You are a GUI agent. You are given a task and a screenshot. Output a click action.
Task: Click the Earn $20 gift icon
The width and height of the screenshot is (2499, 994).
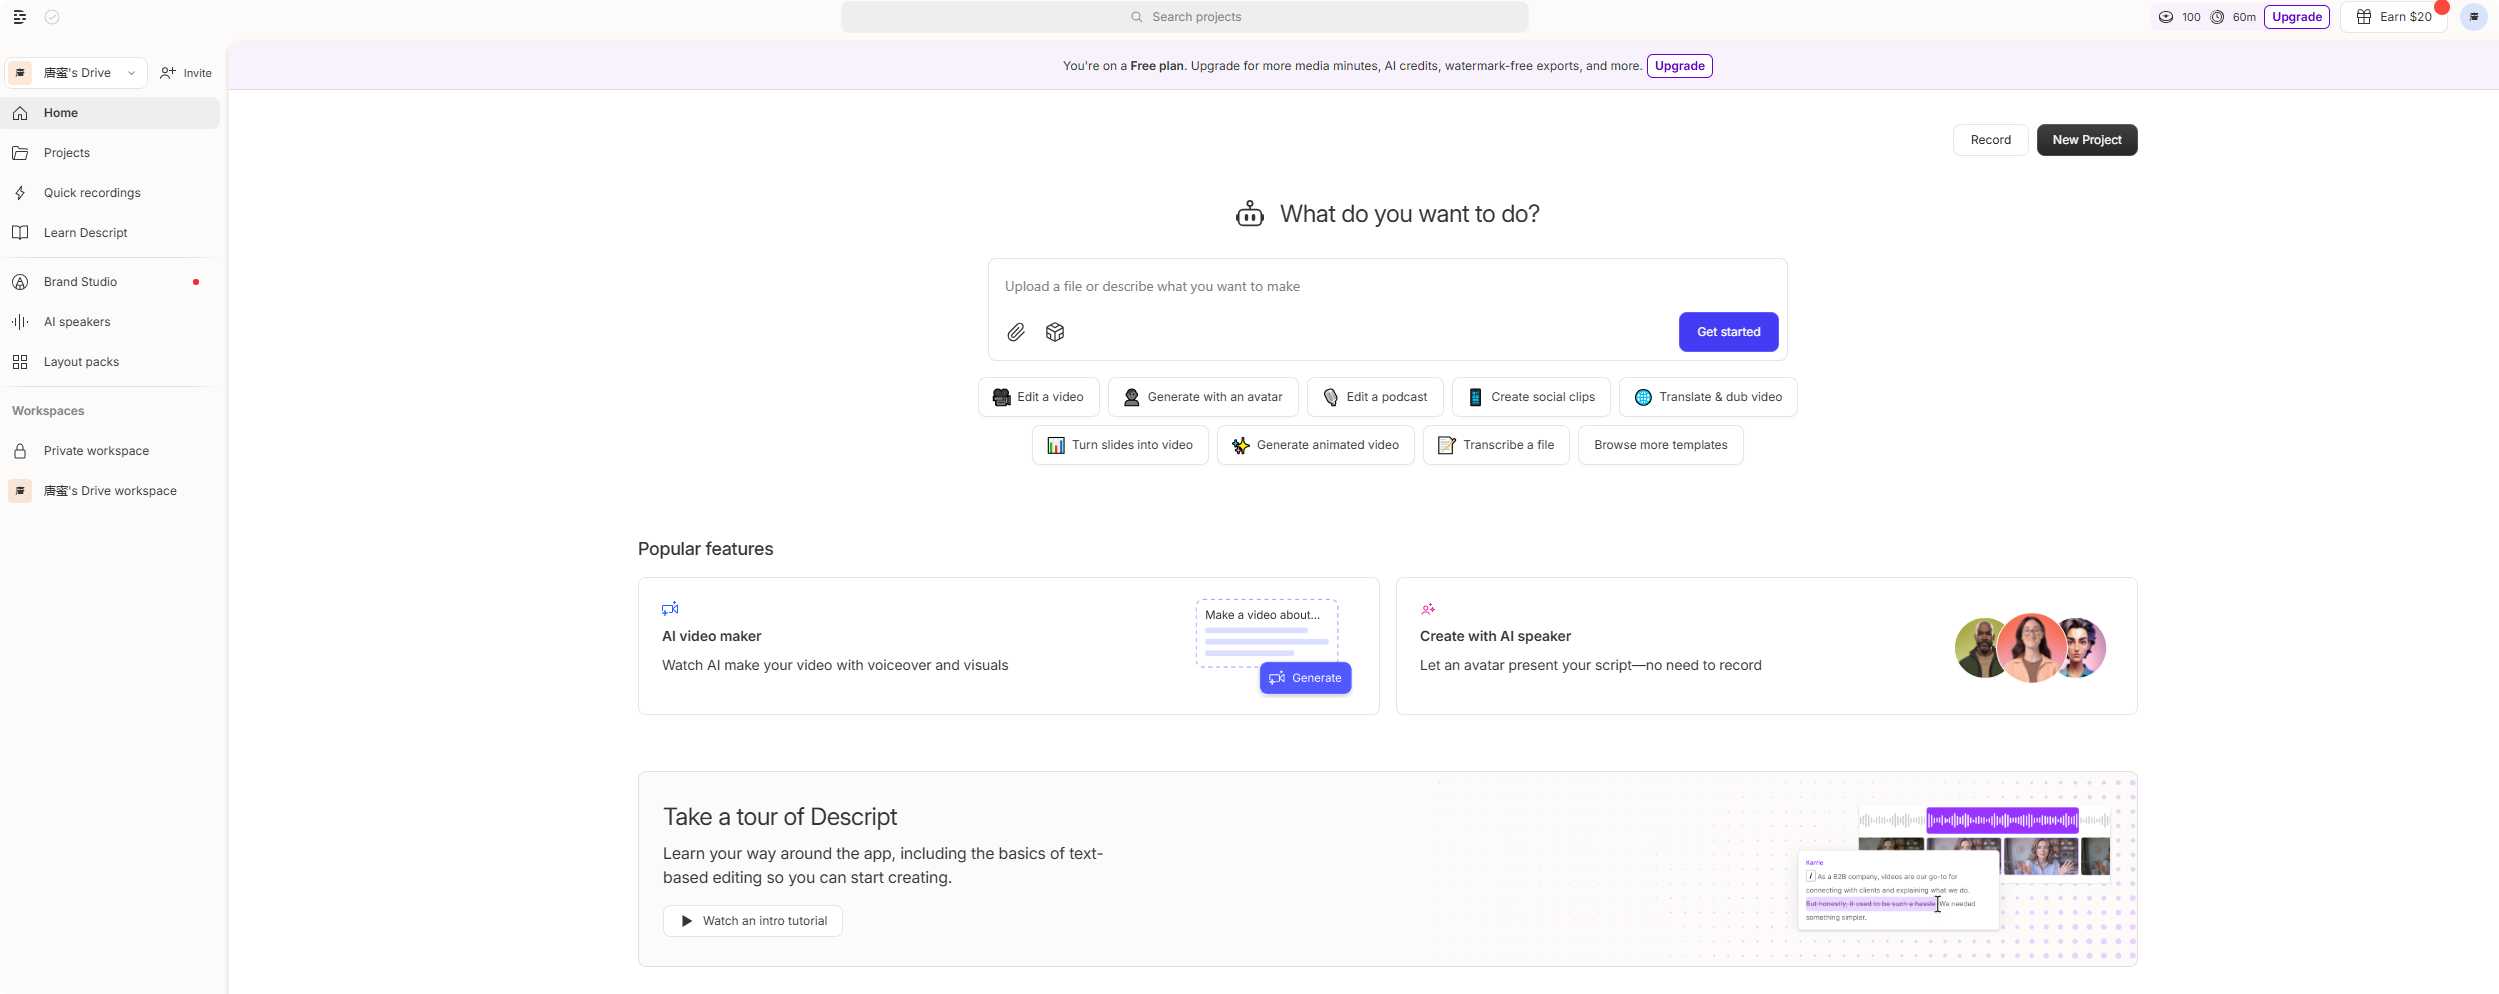coord(2364,17)
